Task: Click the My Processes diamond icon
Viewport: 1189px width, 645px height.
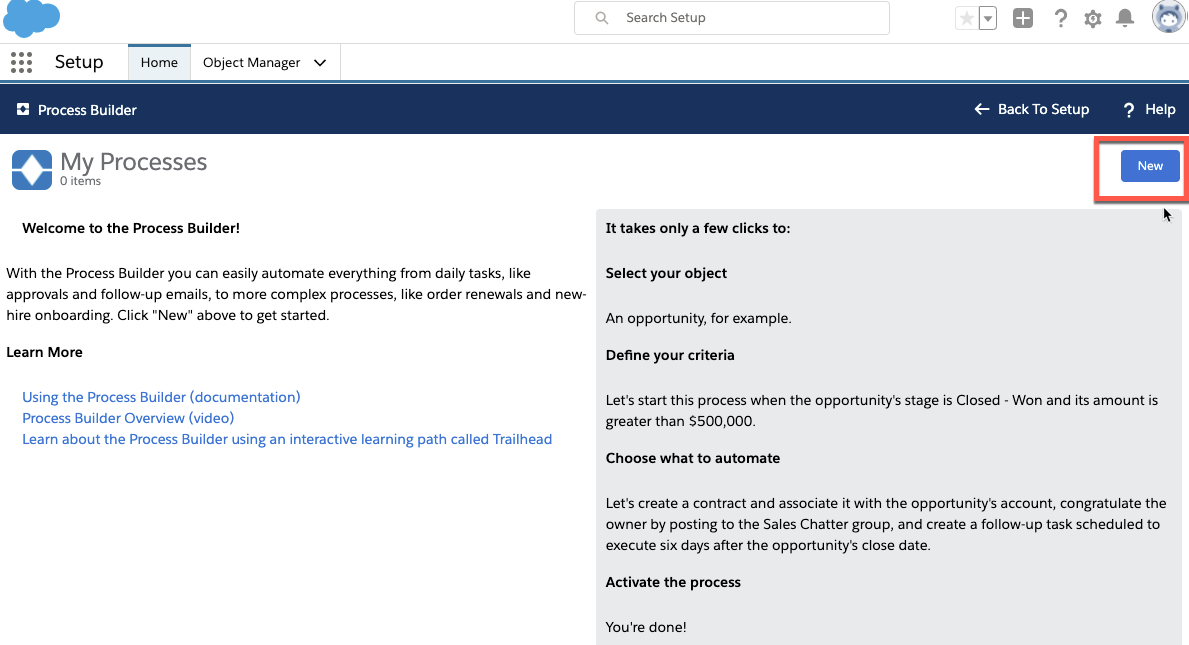Action: (x=32, y=169)
